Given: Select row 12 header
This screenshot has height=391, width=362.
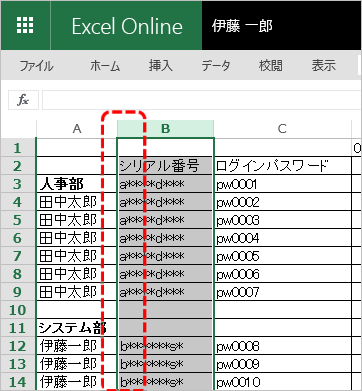Looking at the screenshot, I should click(x=18, y=346).
